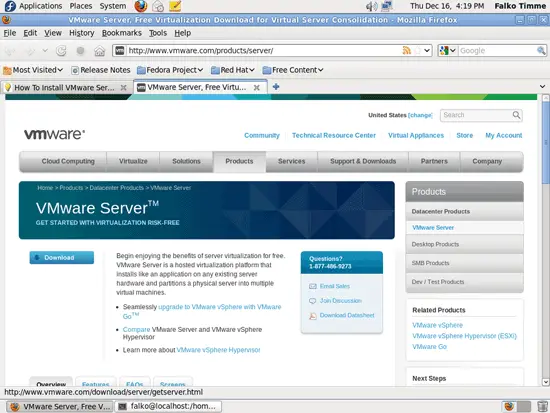Click the trash icon in bottom panel
Image resolution: width=550 pixels, height=413 pixels.
542,406
